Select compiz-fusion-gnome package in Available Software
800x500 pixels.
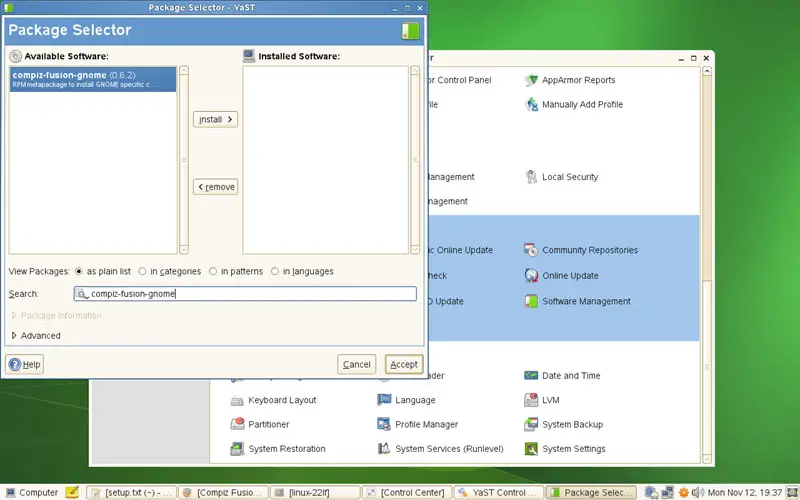pos(93,79)
